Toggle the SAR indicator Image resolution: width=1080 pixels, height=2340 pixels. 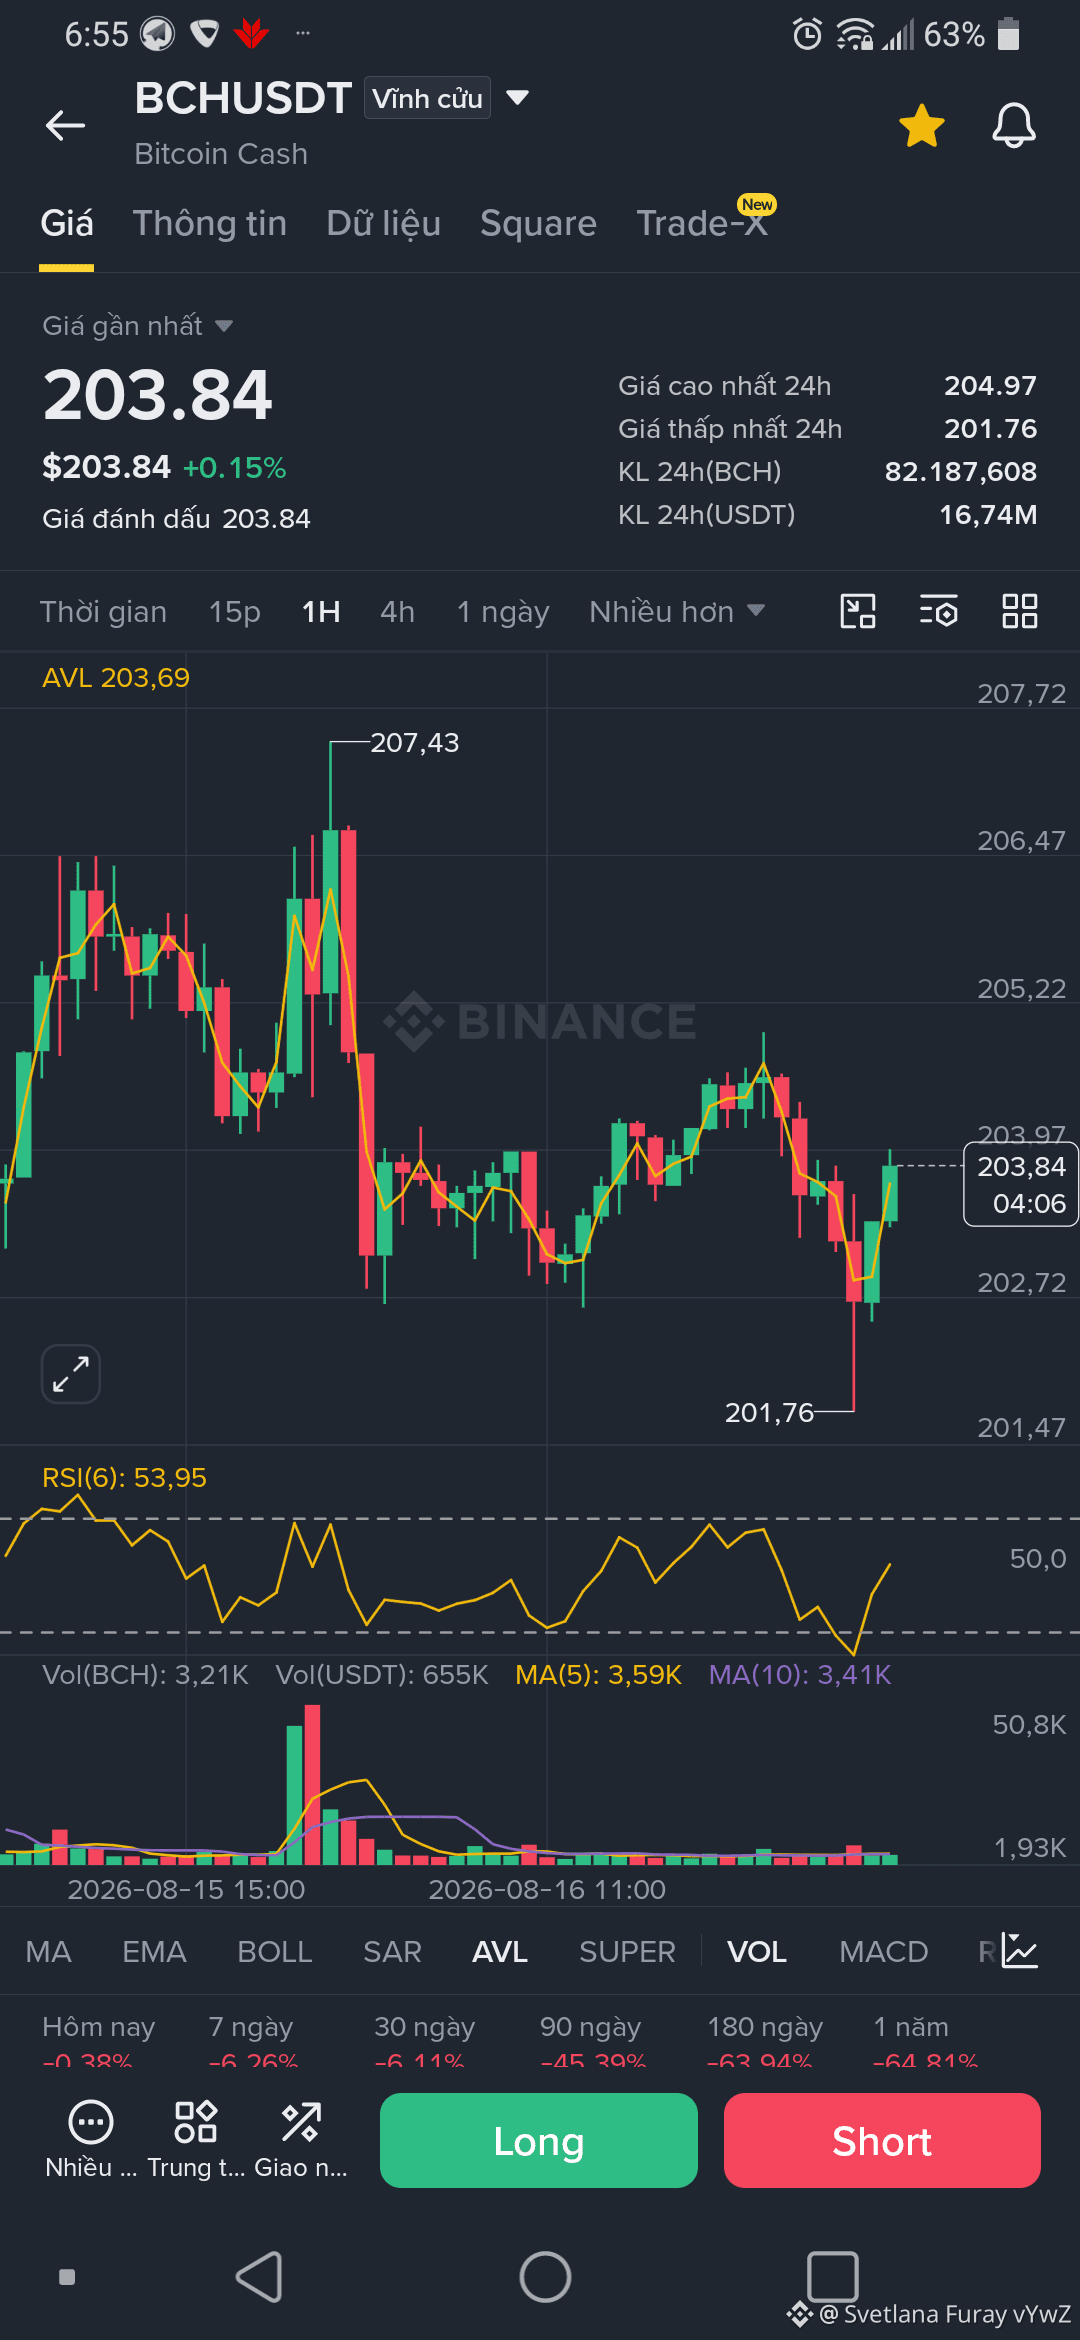392,1952
